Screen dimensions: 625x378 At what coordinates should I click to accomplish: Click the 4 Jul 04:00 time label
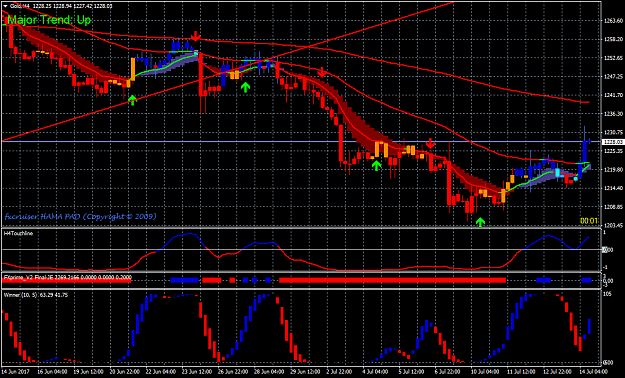[x=376, y=372]
